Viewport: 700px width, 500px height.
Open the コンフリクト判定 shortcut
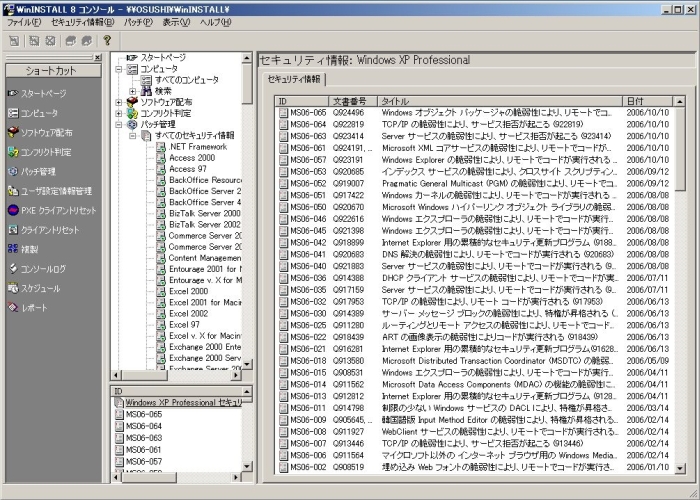click(40, 152)
